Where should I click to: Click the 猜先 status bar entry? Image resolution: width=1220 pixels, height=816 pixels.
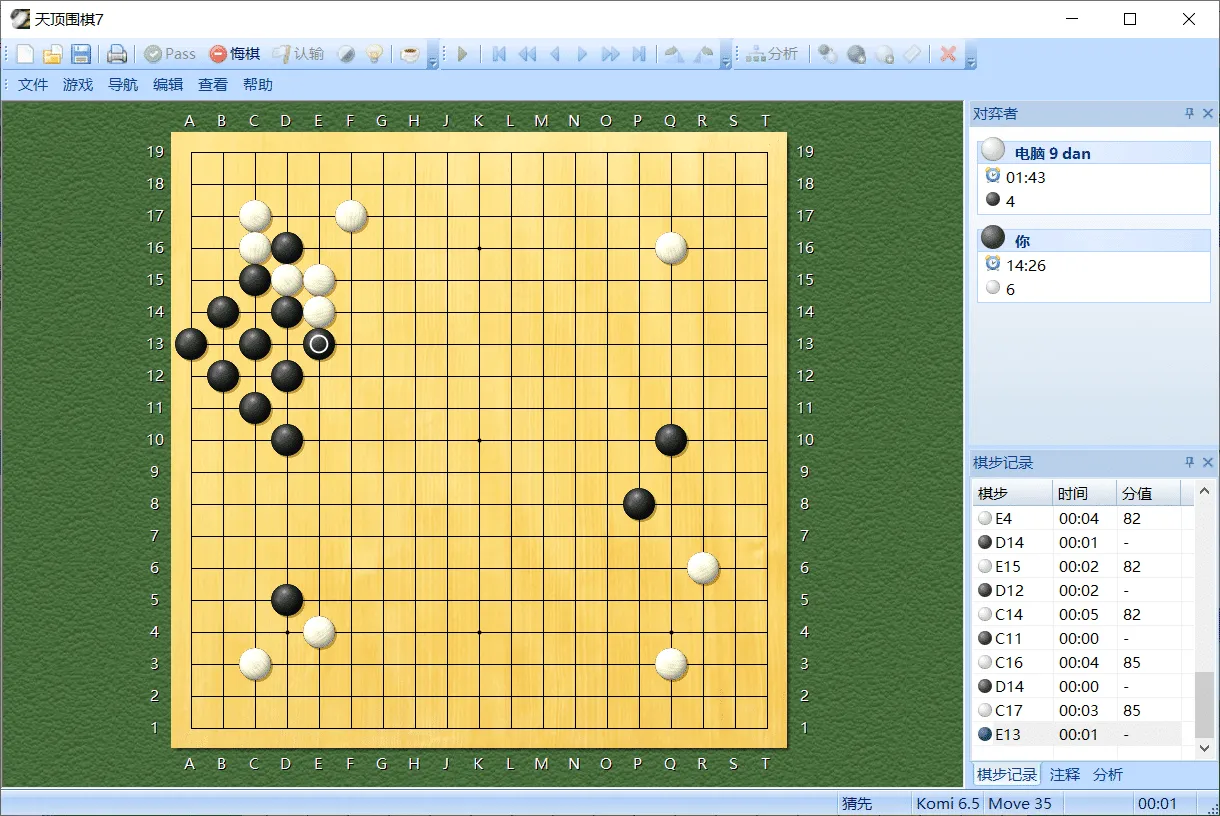coord(857,804)
